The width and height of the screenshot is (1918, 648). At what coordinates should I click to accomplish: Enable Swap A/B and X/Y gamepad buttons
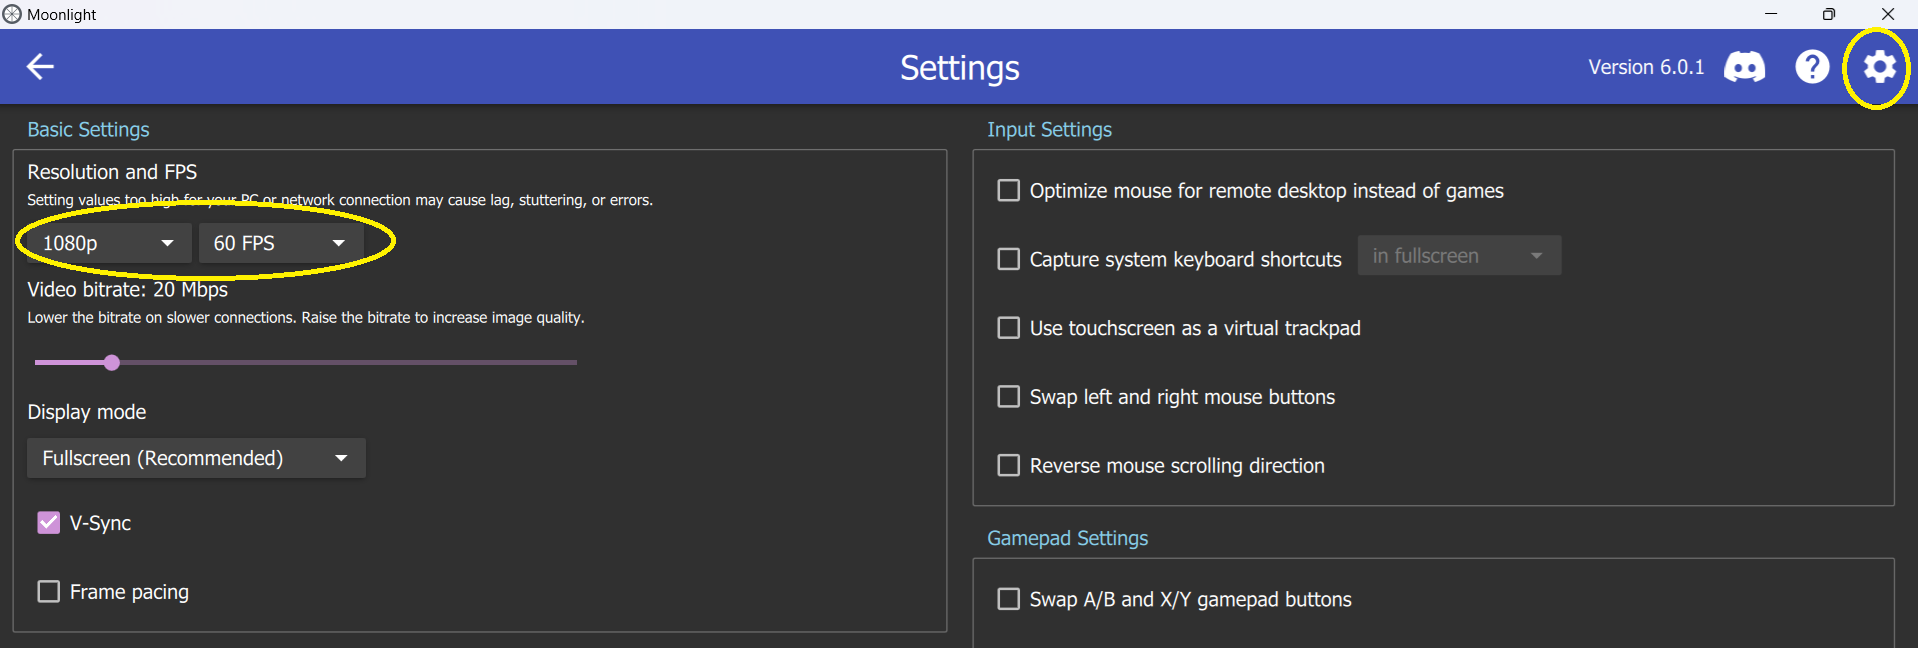coord(1009,599)
